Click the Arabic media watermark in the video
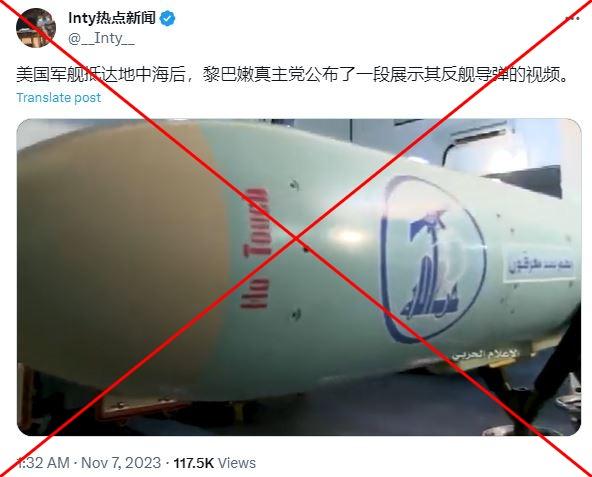The image size is (592, 477). [x=486, y=354]
